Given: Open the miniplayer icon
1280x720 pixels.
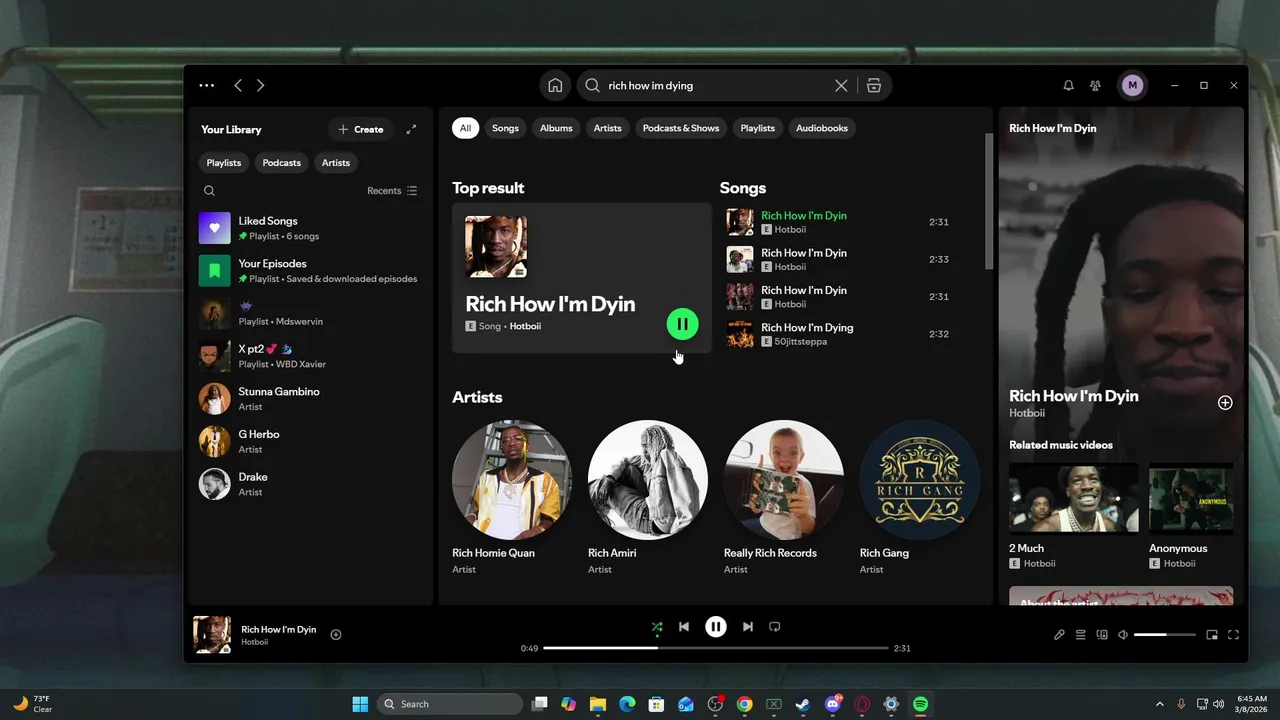Looking at the screenshot, I should coord(1212,635).
